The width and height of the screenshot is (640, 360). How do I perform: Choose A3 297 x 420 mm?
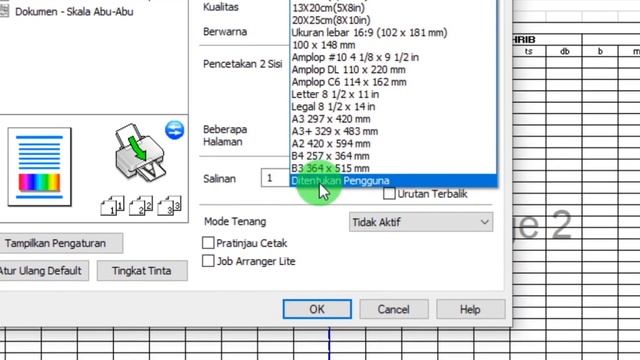(x=393, y=119)
